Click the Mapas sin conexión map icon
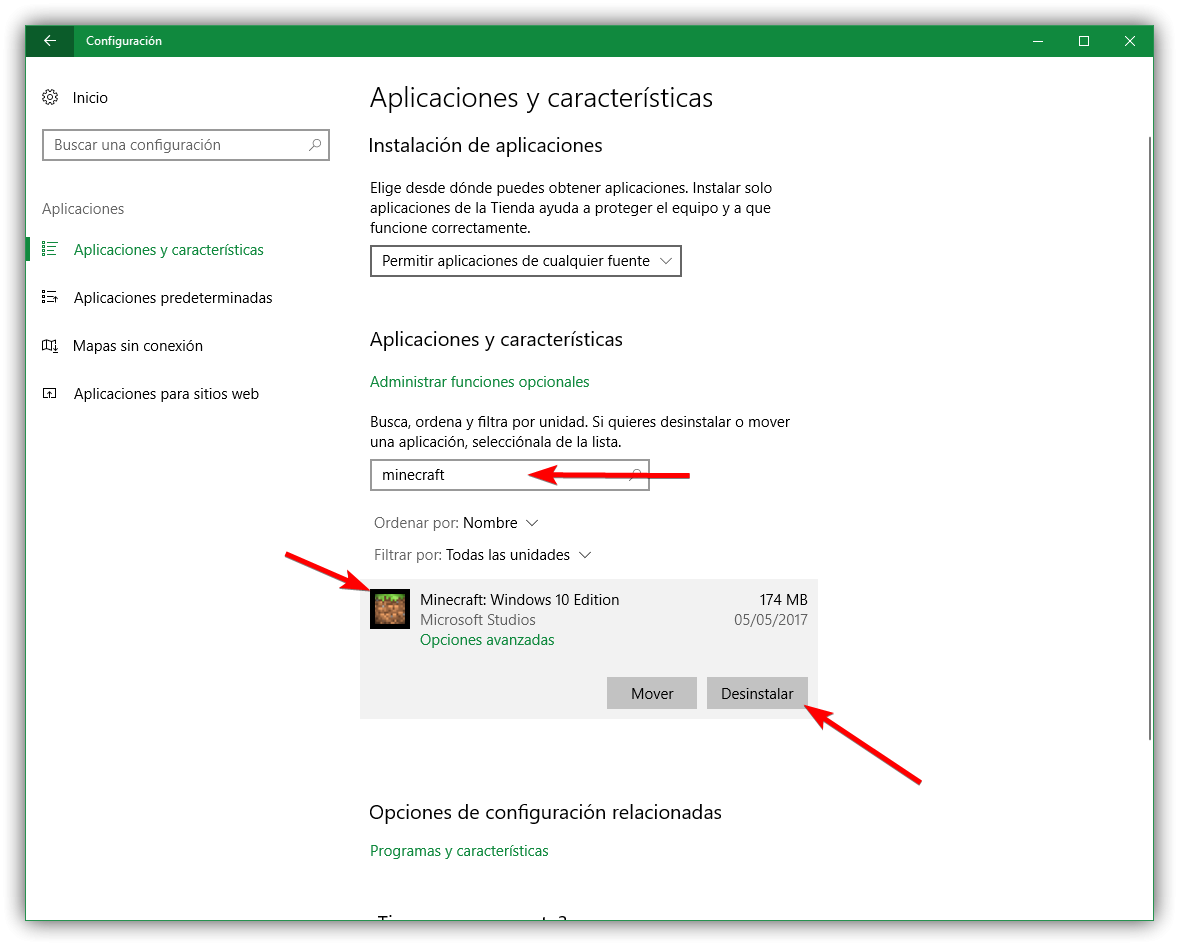Screen dimensions: 1179x946 [x=50, y=345]
